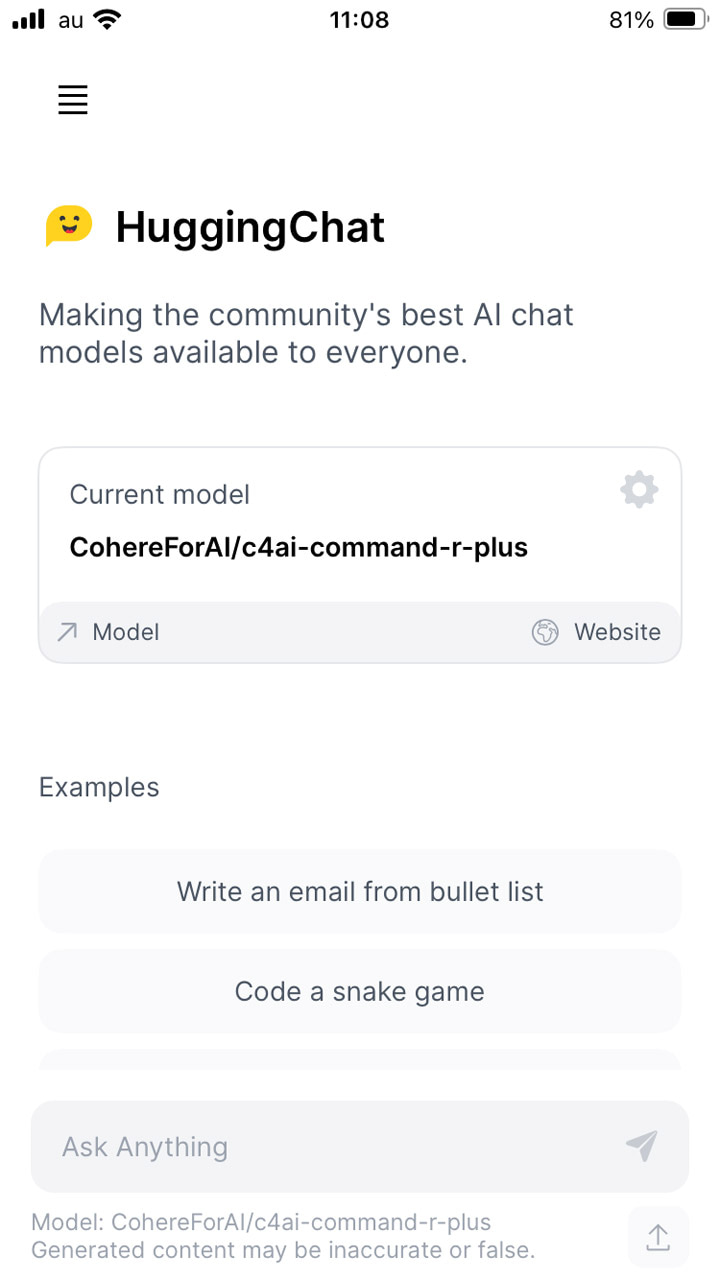720x1280 pixels.
Task: Click the Examples section label
Action: [98, 787]
